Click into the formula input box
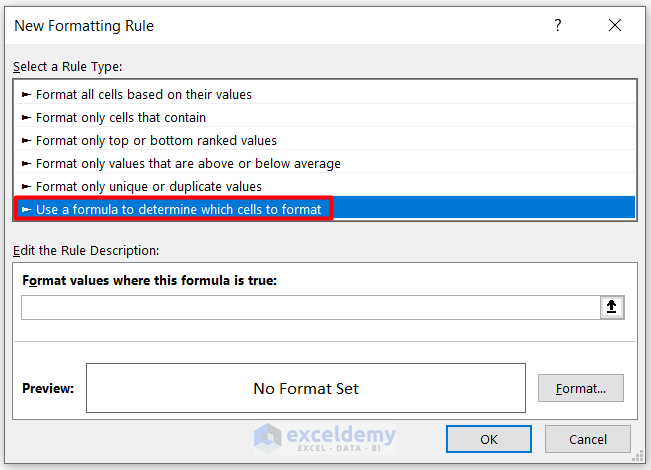Viewport: 651px width, 470px height. (310, 308)
